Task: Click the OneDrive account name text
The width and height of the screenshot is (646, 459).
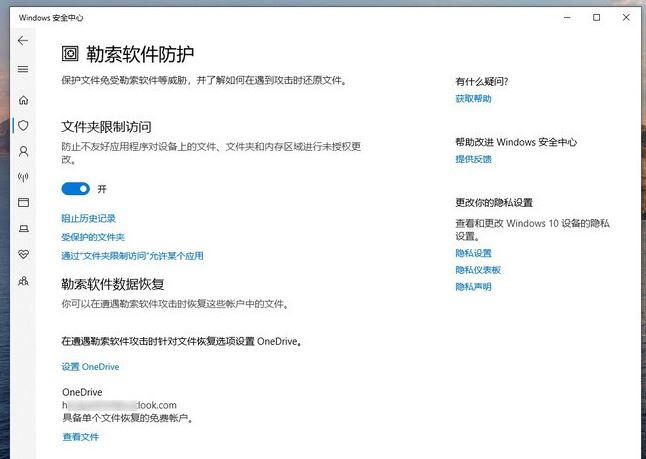Action: coord(82,392)
